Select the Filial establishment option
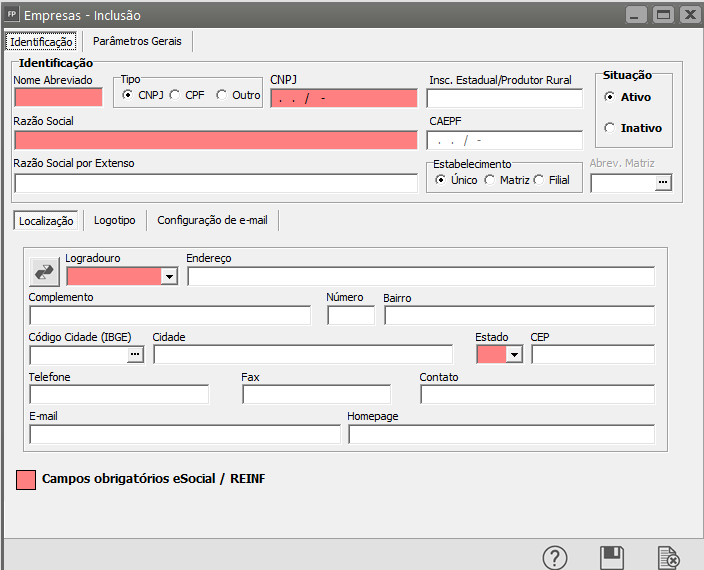The width and height of the screenshot is (704, 570). pos(539,180)
